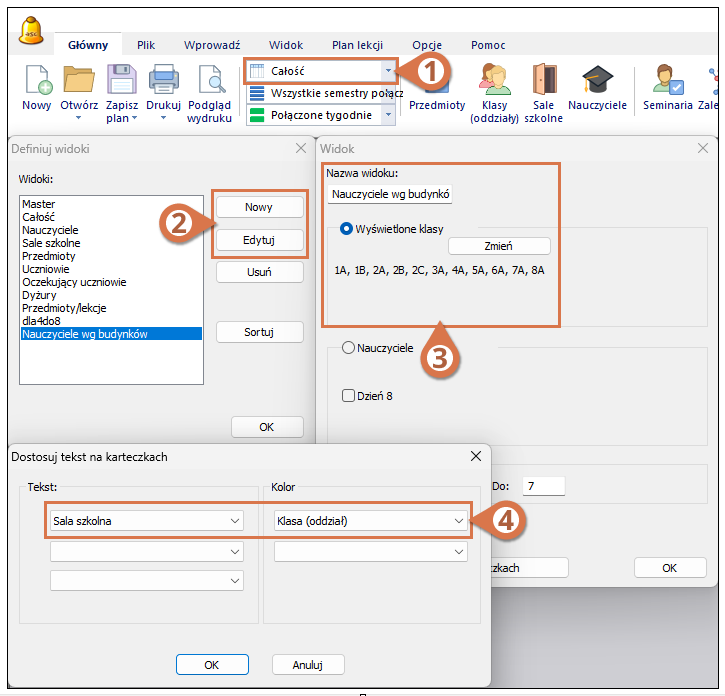Select Master in the Widoki list
The height and width of the screenshot is (696, 725).
point(111,203)
